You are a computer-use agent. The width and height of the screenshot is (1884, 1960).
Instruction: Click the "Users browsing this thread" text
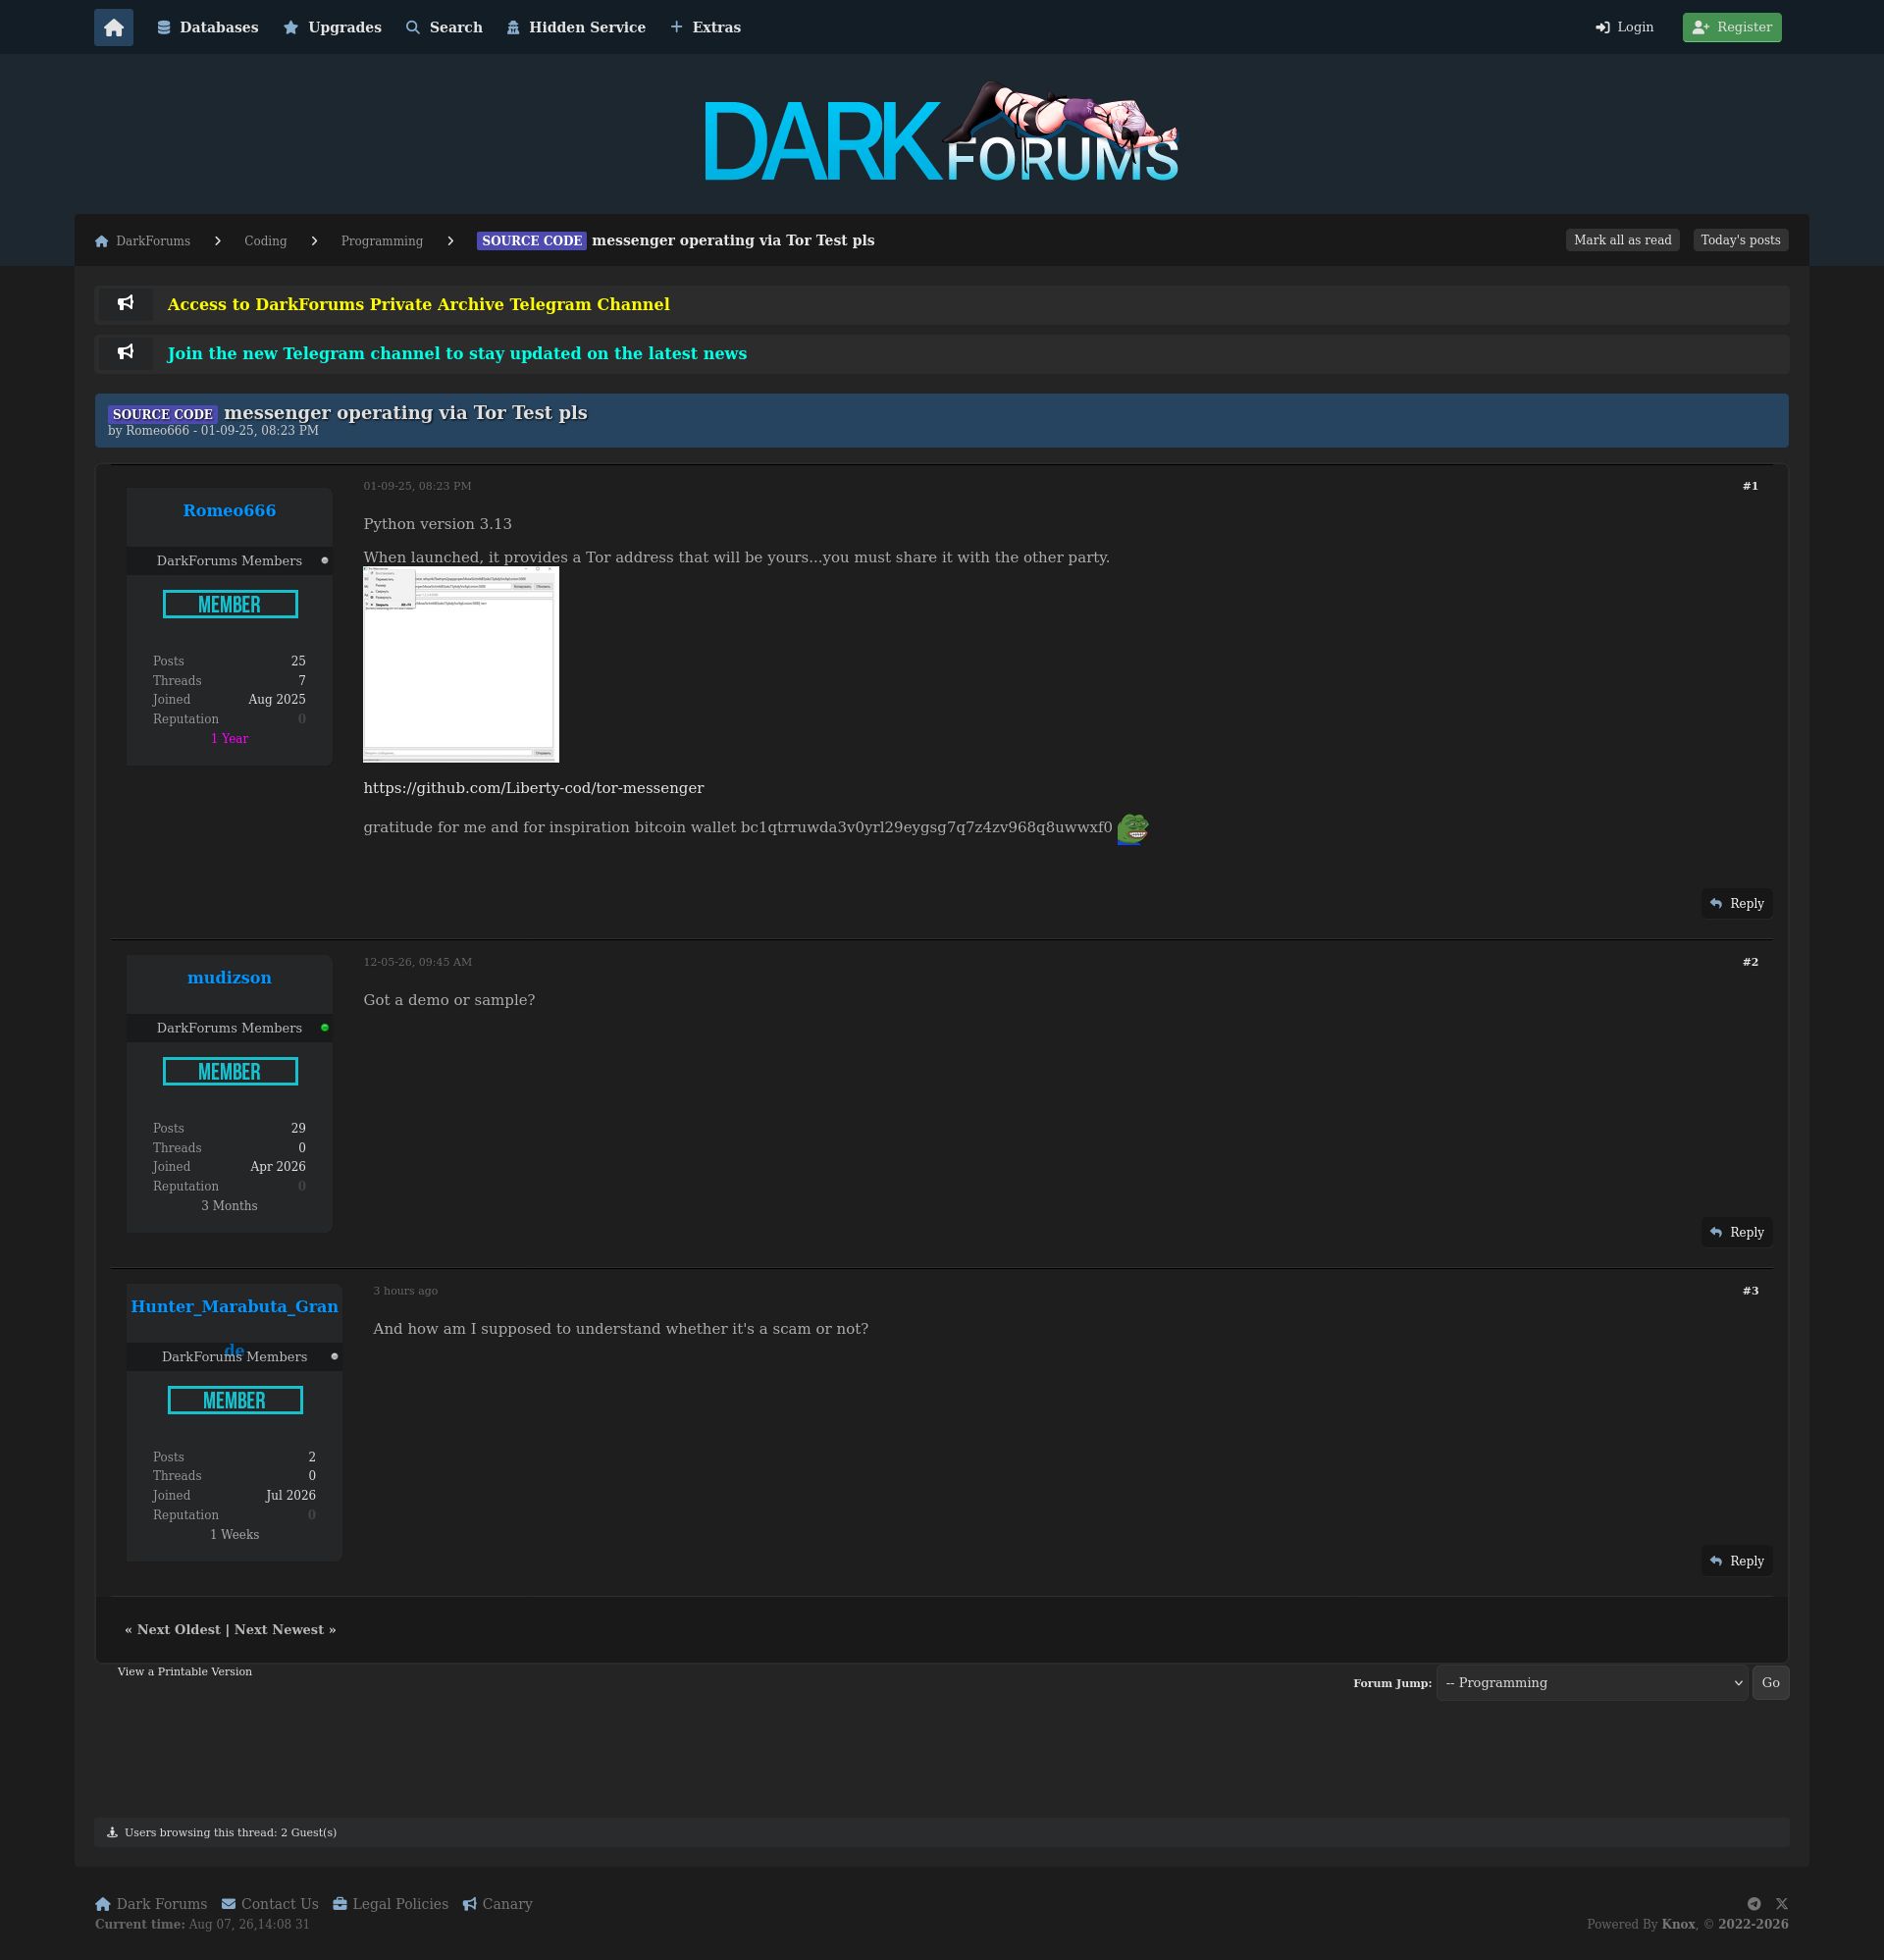(x=230, y=1833)
